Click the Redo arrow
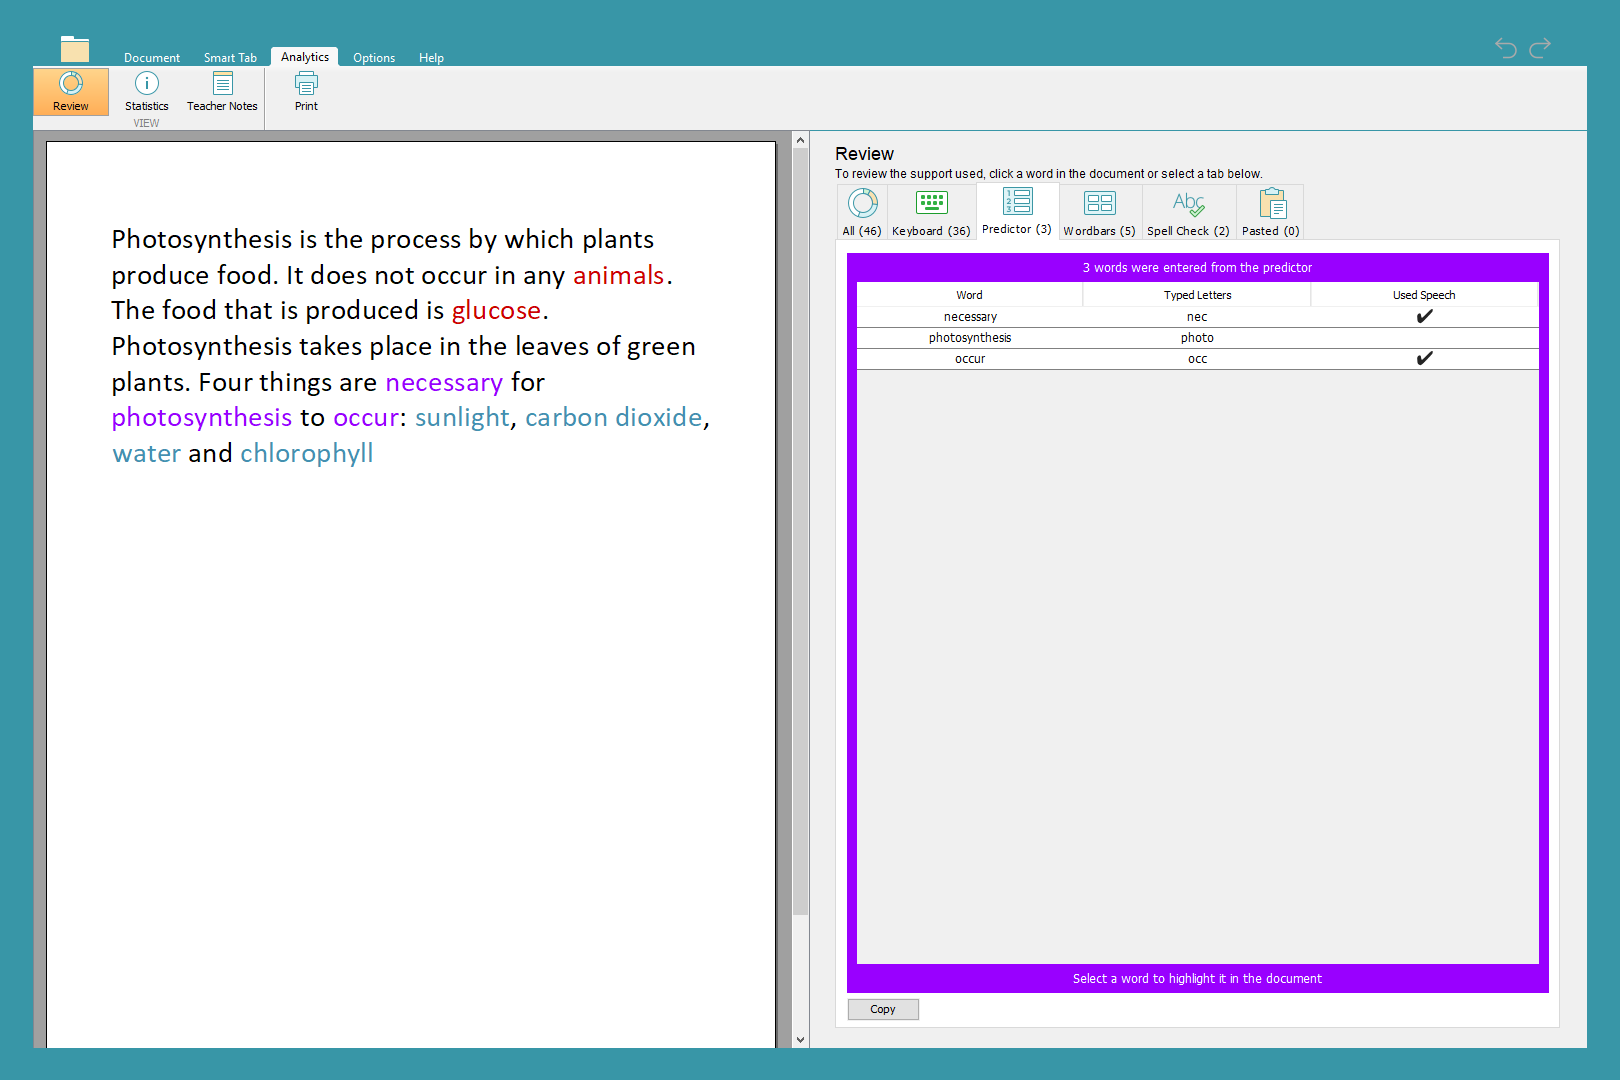 [x=1540, y=47]
